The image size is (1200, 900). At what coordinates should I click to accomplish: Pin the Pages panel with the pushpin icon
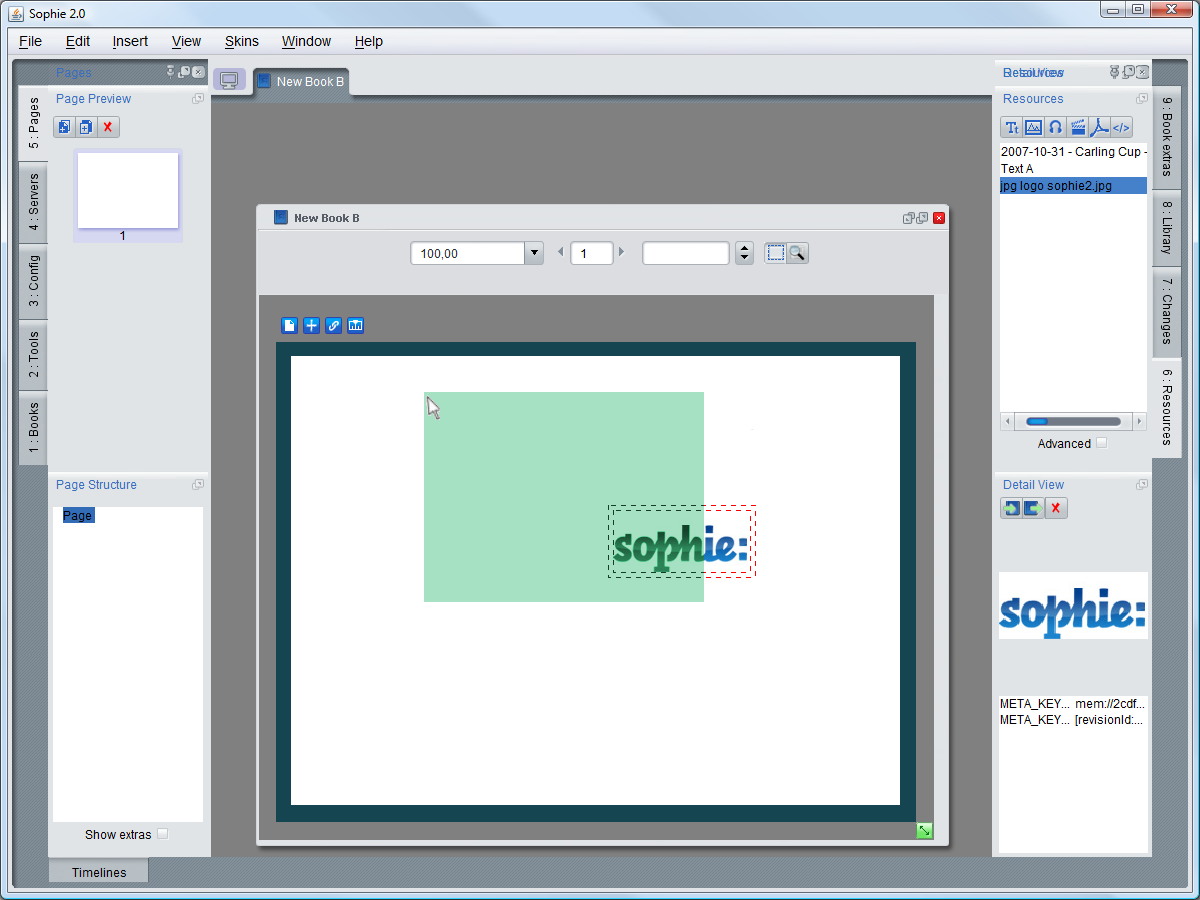(171, 72)
